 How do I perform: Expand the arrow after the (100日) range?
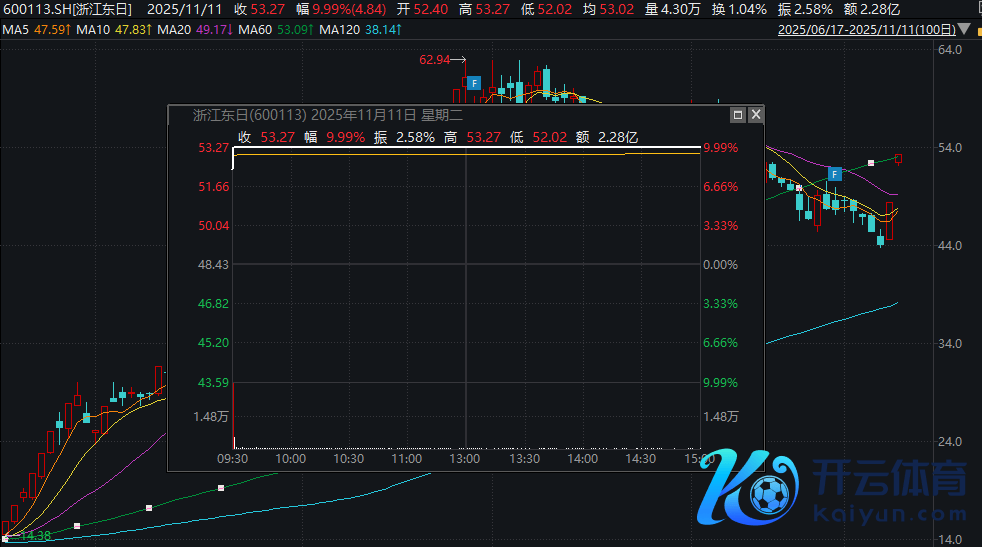point(972,29)
